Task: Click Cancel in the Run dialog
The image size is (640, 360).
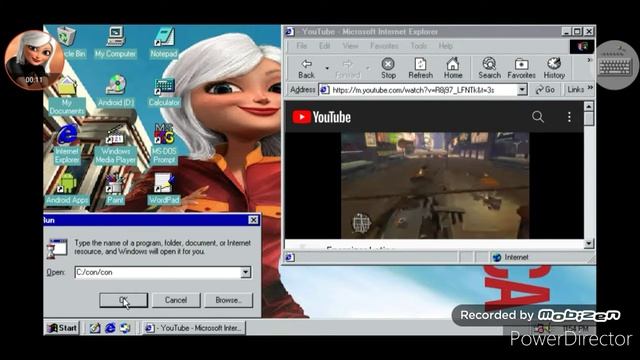Action: [176, 300]
